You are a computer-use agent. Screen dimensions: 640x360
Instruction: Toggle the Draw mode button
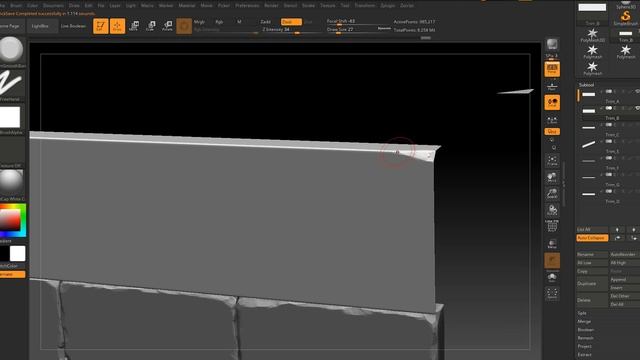[118, 26]
